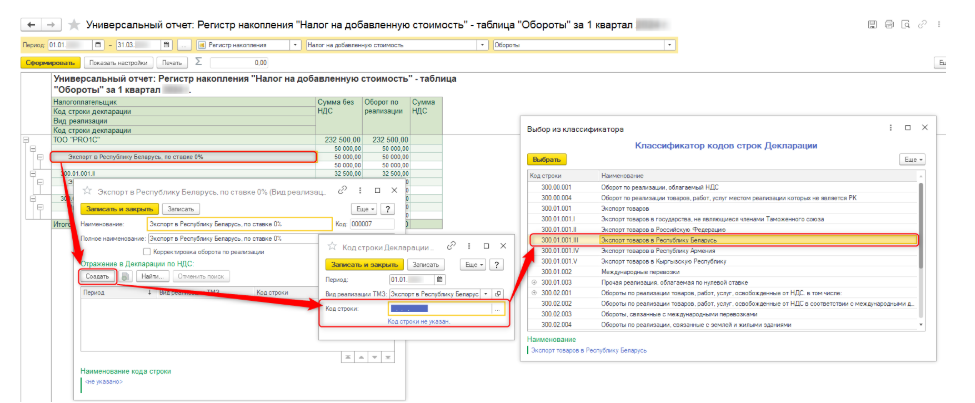Click Создать button in Экспорт window
The width and height of the screenshot is (975, 403).
coord(97,275)
